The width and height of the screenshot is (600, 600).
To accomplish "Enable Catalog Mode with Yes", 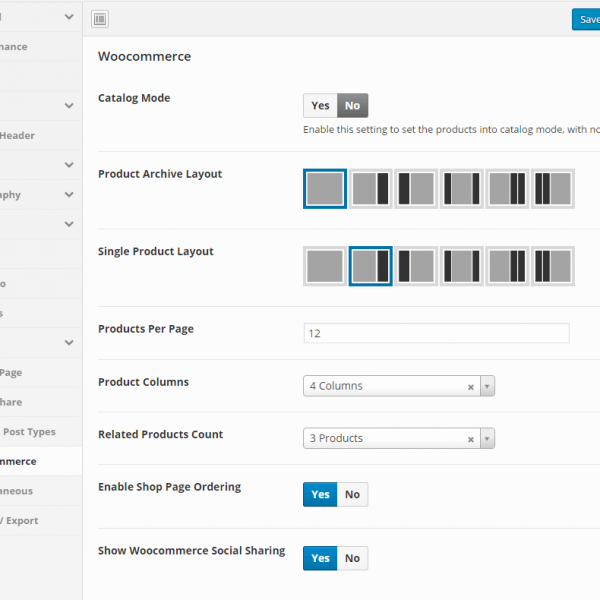I will (x=320, y=105).
